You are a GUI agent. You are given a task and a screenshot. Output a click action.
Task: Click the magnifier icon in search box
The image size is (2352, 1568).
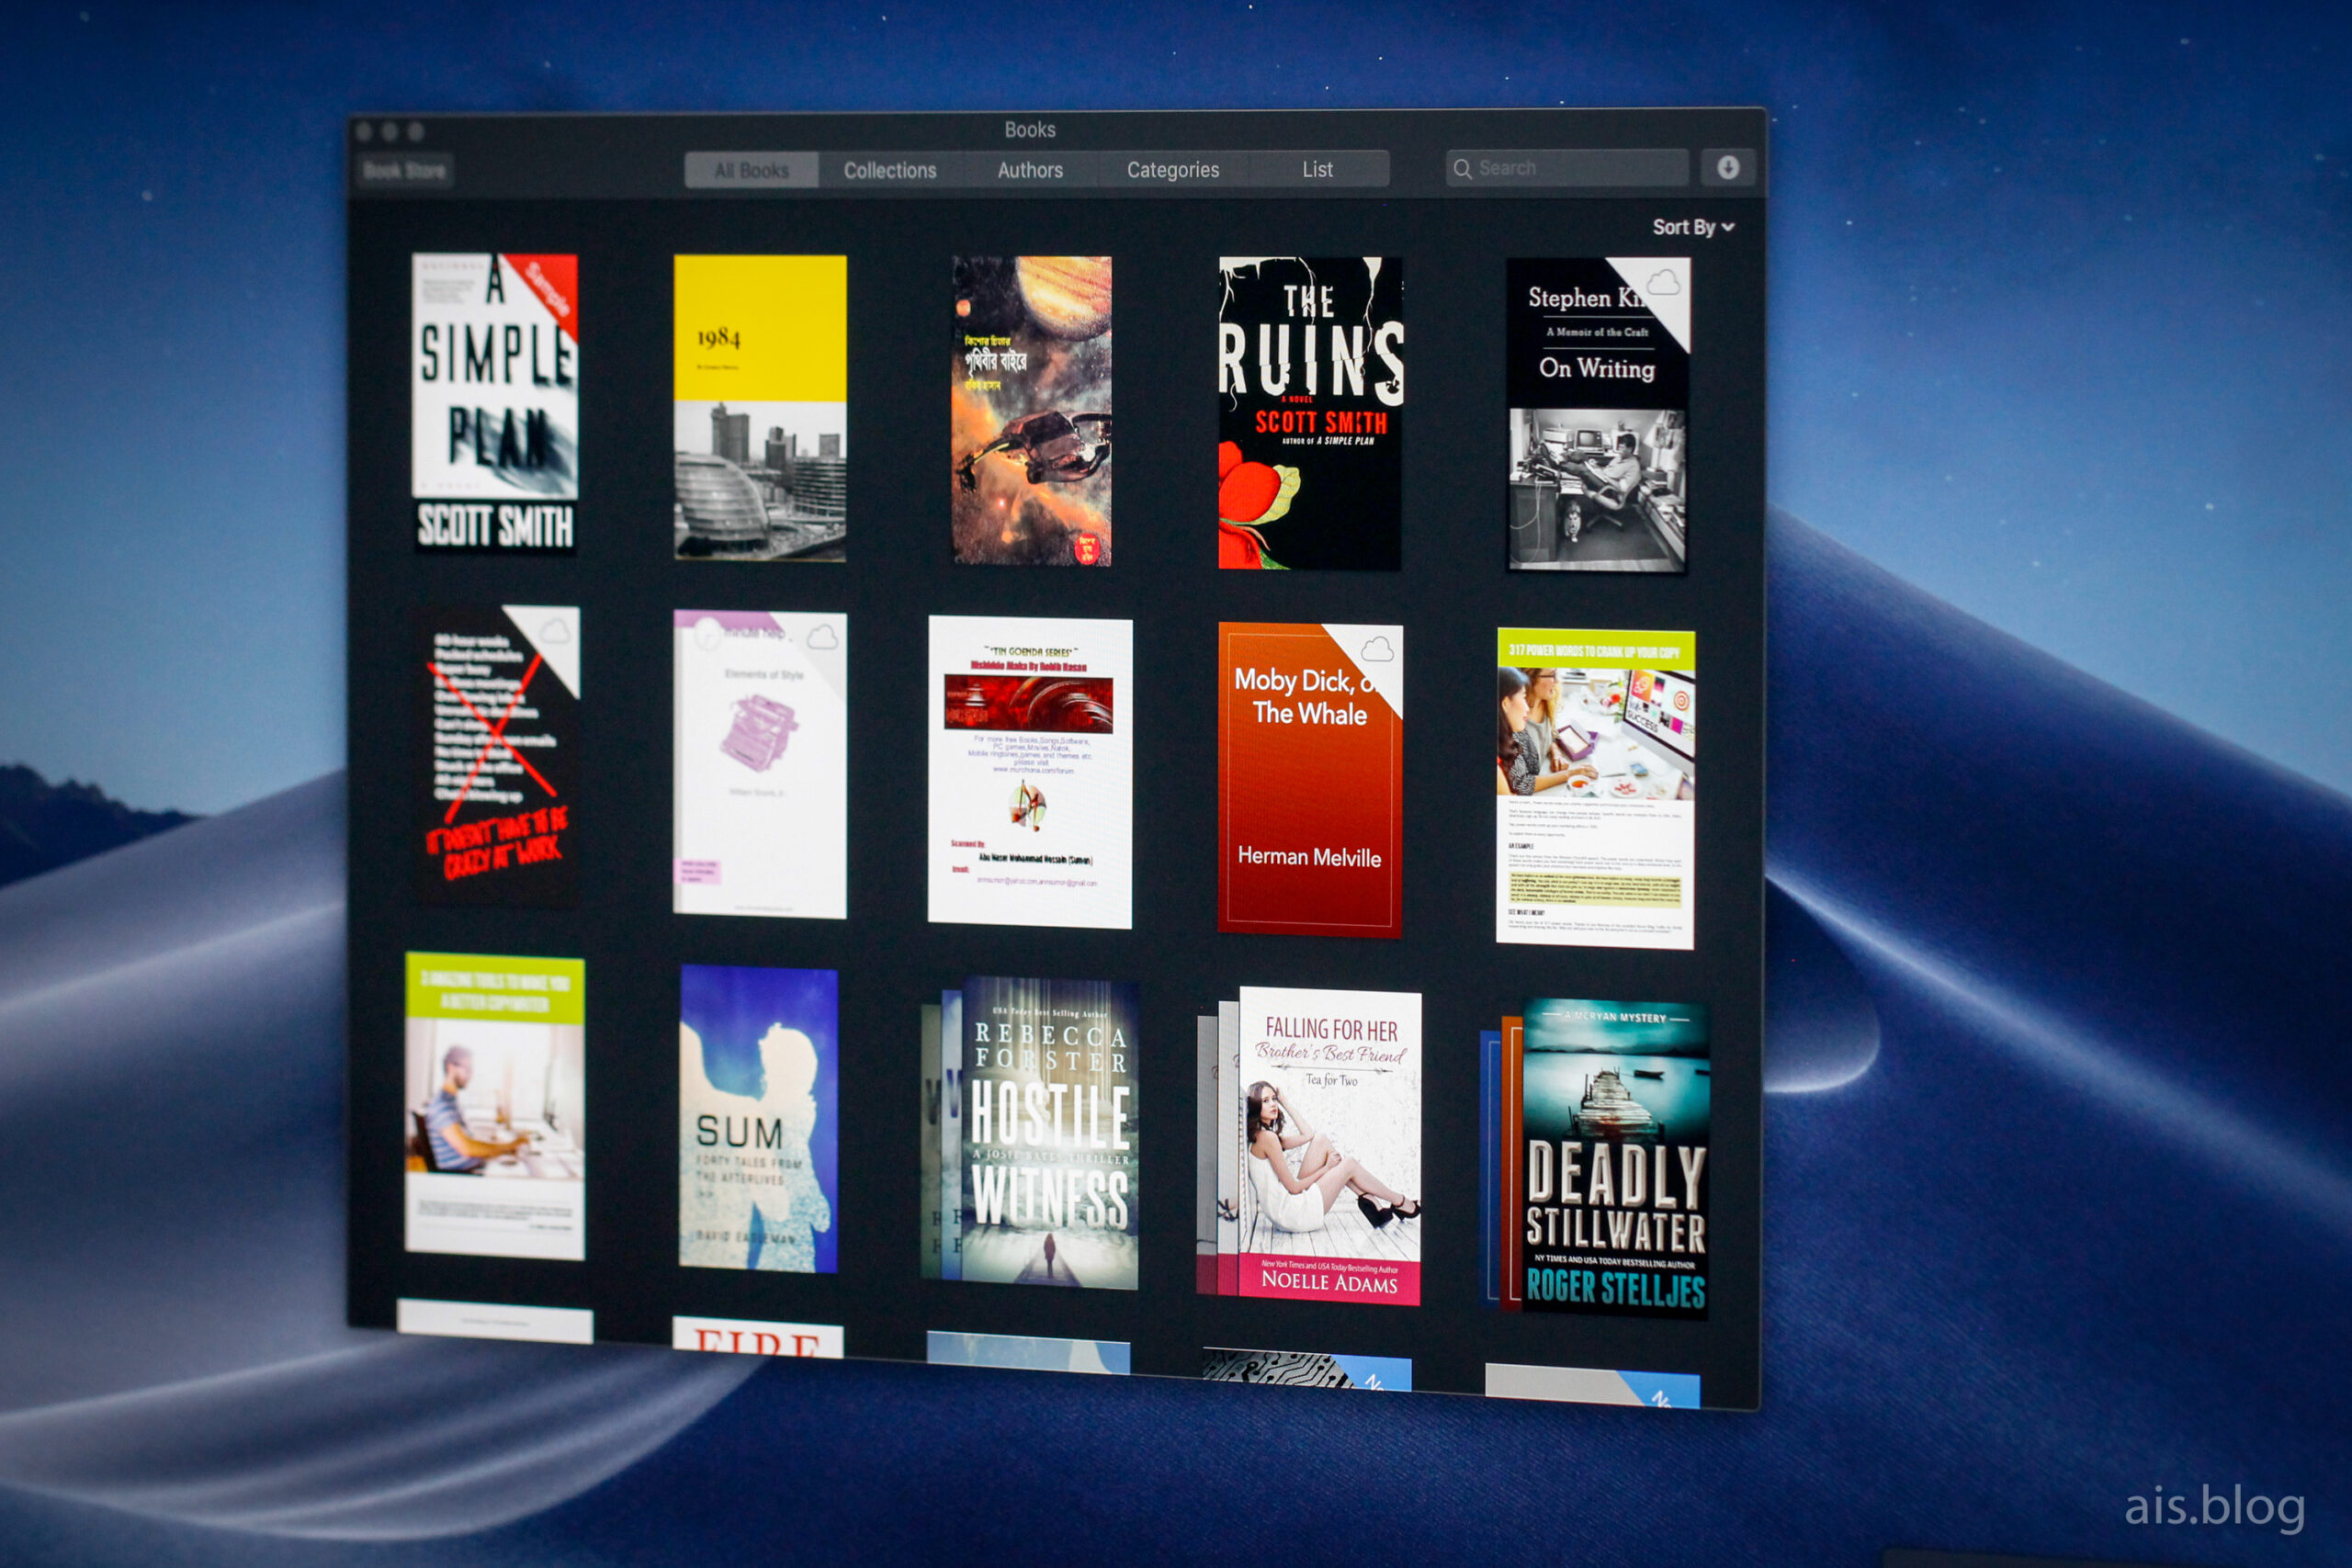1462,169
